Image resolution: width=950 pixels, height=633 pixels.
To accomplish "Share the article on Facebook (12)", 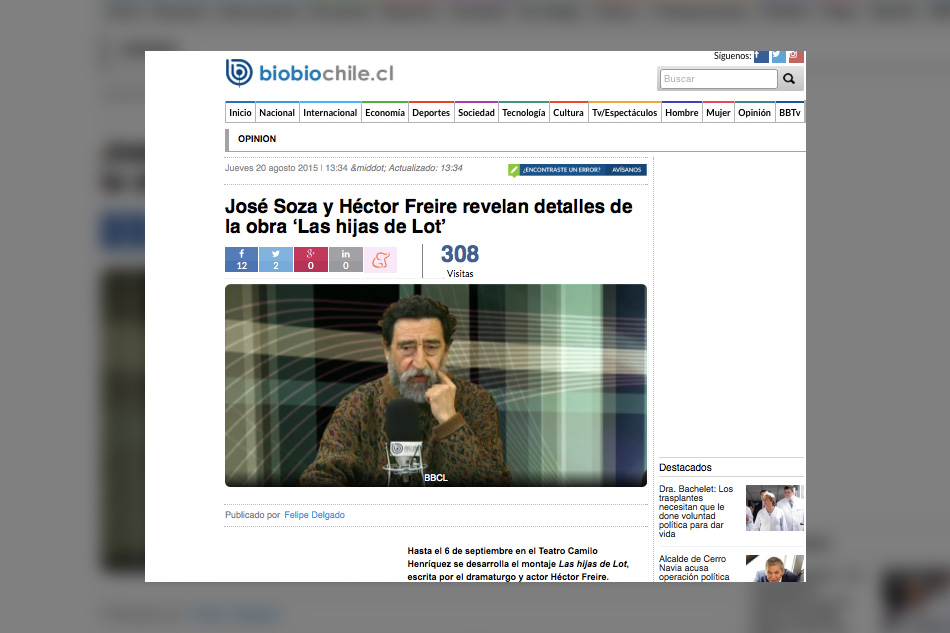I will coord(241,259).
